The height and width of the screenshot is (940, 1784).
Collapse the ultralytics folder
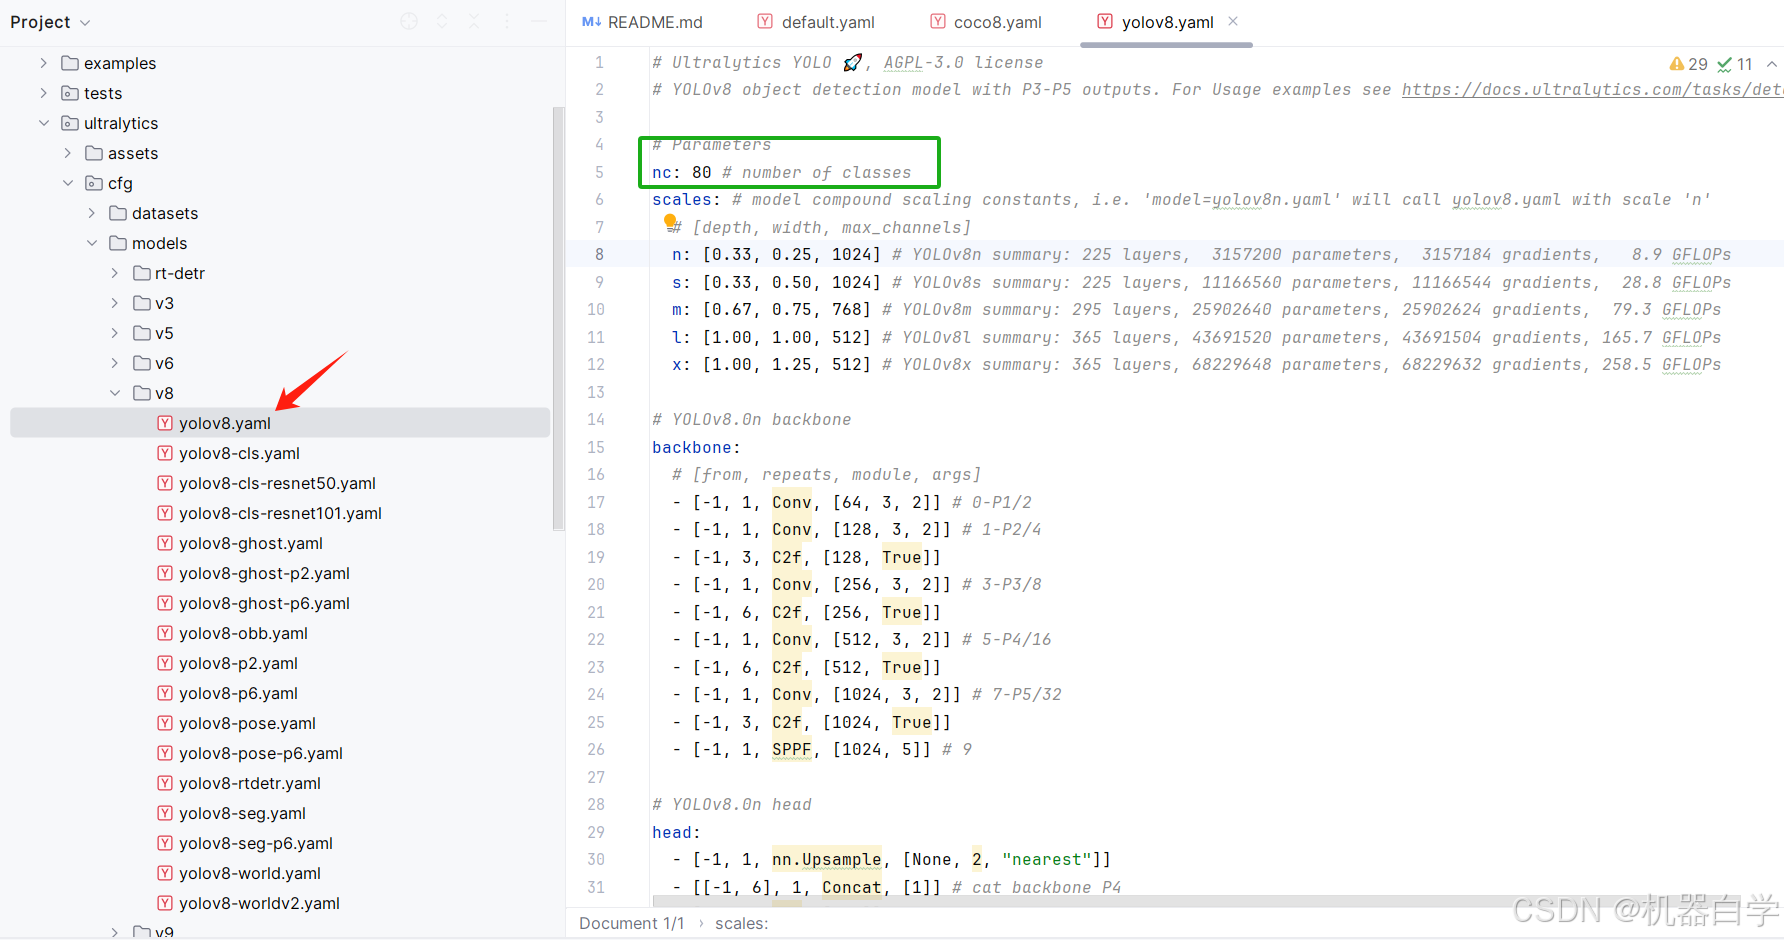tap(44, 123)
